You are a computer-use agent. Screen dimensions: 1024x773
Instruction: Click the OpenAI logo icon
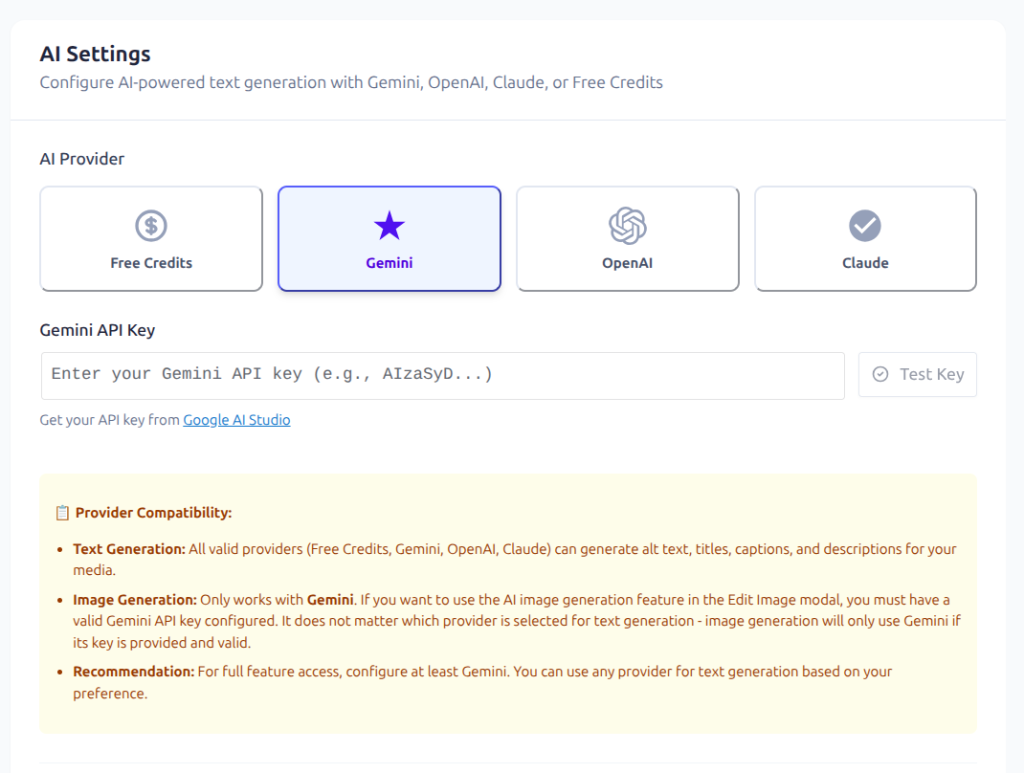(x=627, y=224)
